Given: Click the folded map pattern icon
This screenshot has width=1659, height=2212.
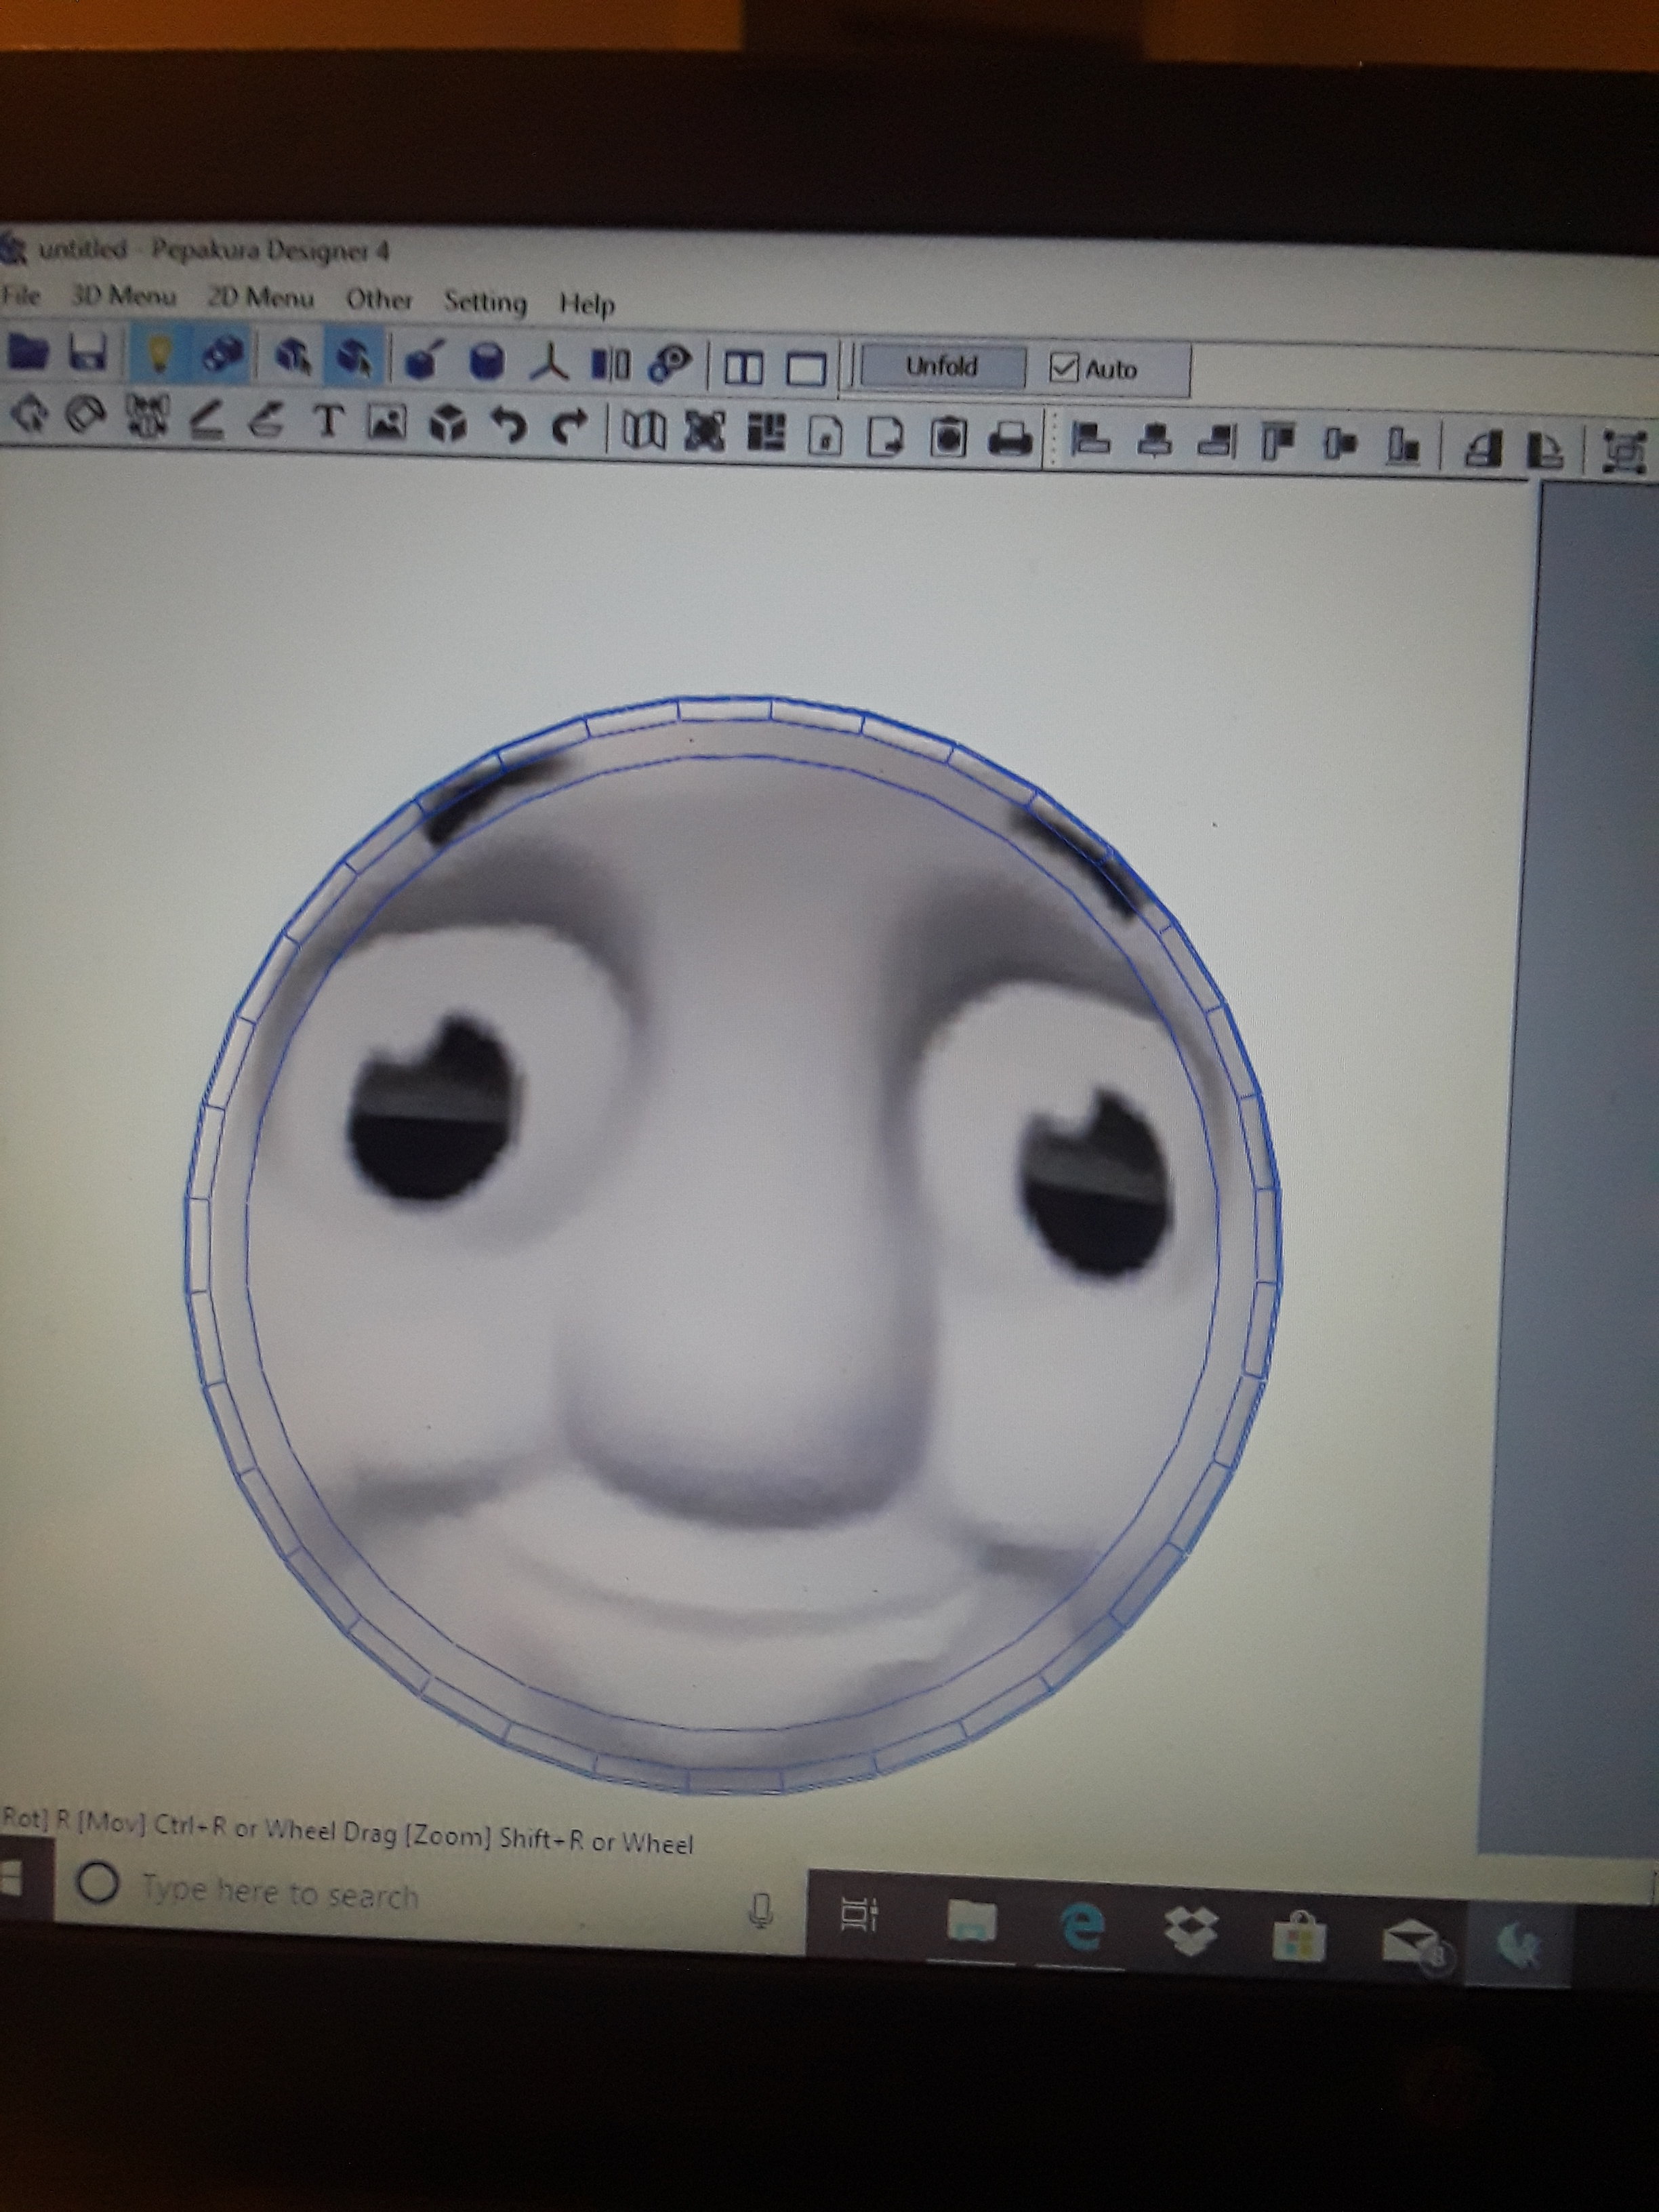Looking at the screenshot, I should point(644,431).
